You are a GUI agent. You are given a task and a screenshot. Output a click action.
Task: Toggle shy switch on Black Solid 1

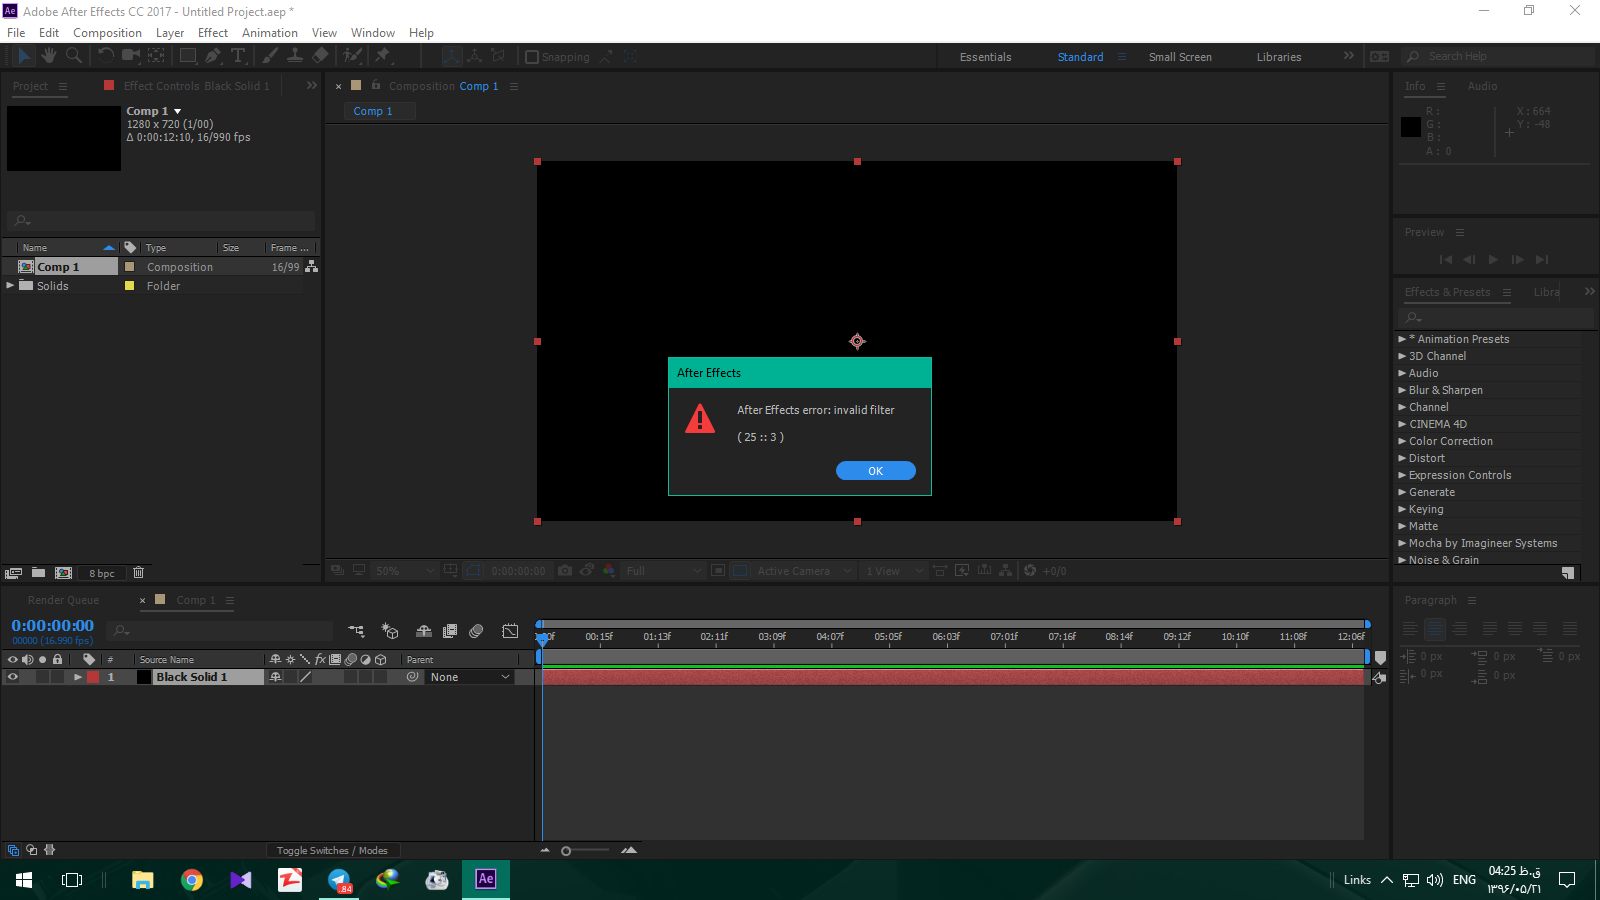tap(276, 677)
